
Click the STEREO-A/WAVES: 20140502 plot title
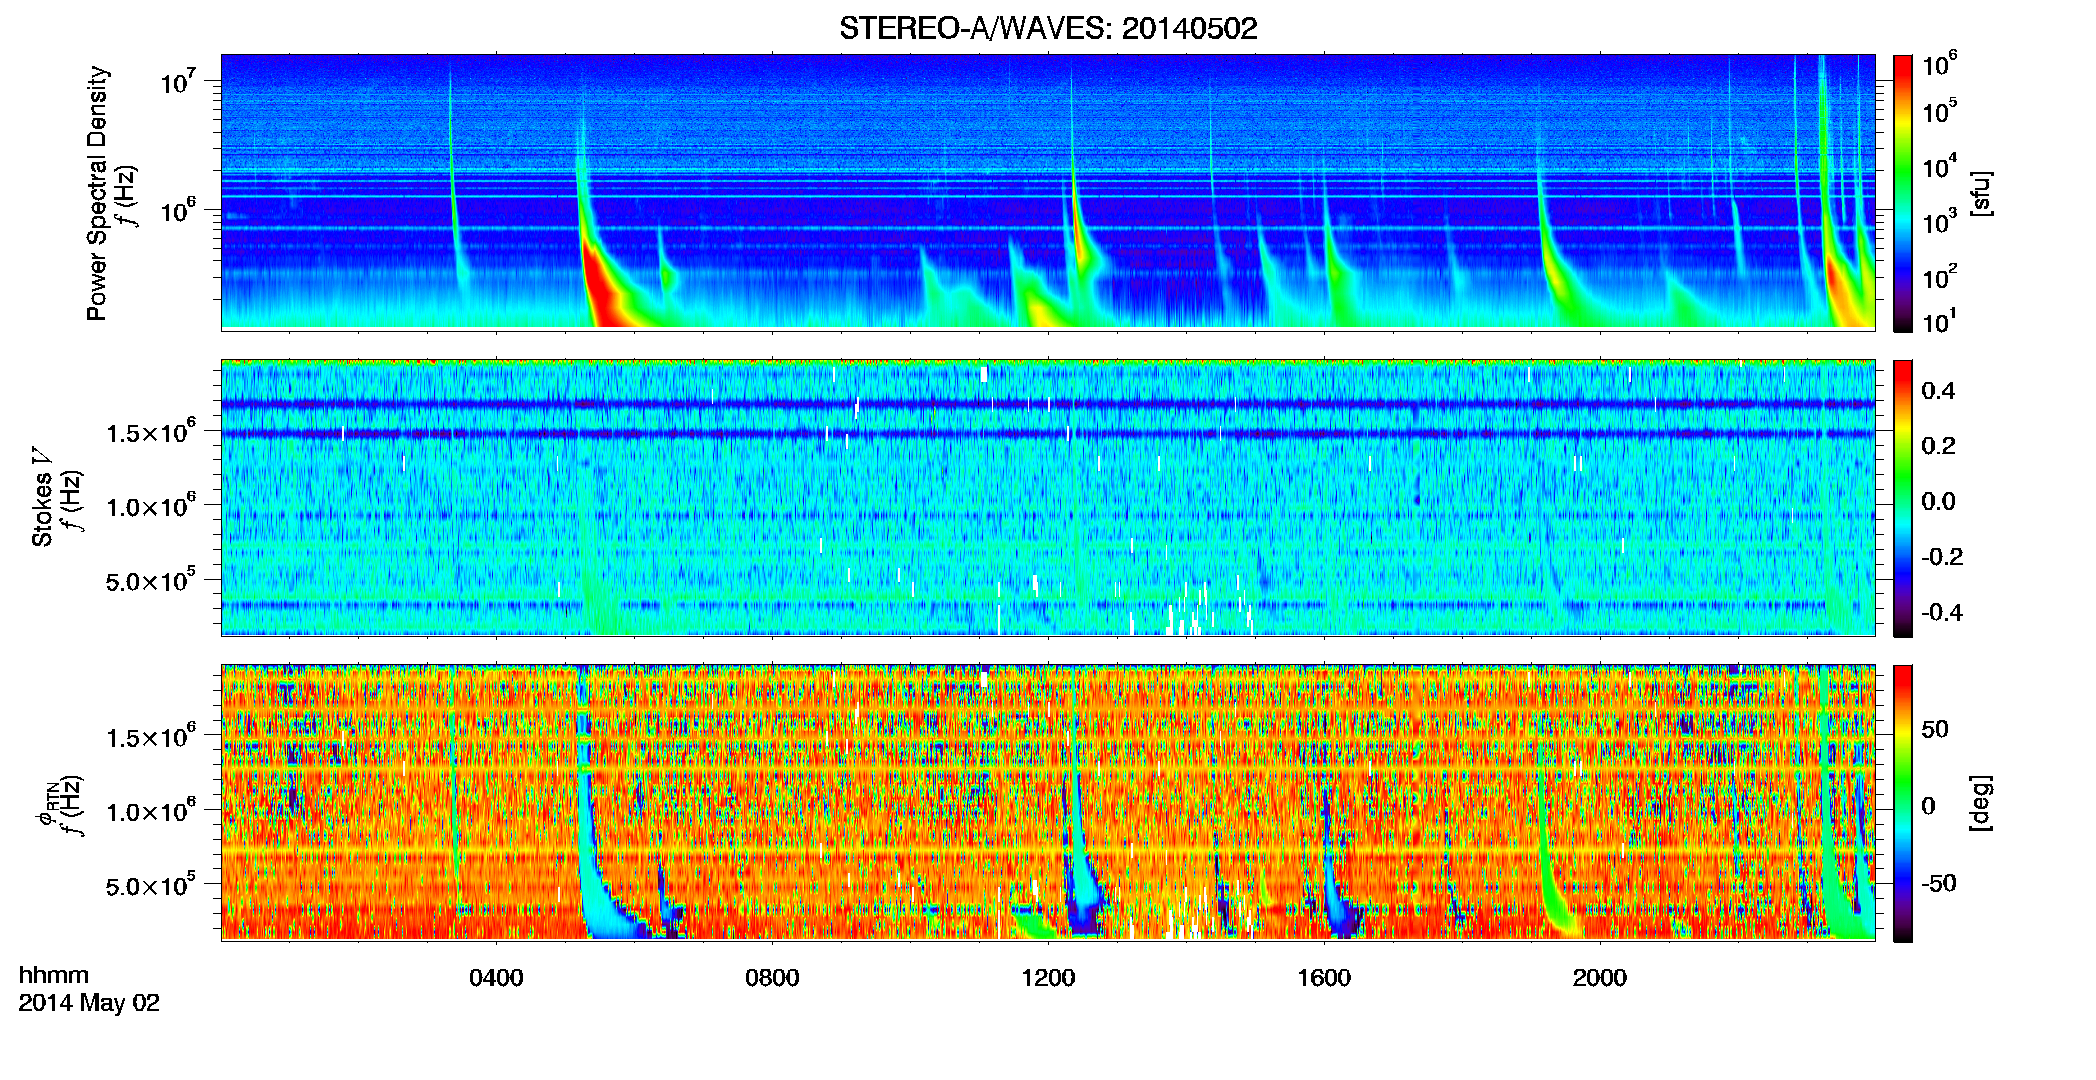tap(1048, 28)
